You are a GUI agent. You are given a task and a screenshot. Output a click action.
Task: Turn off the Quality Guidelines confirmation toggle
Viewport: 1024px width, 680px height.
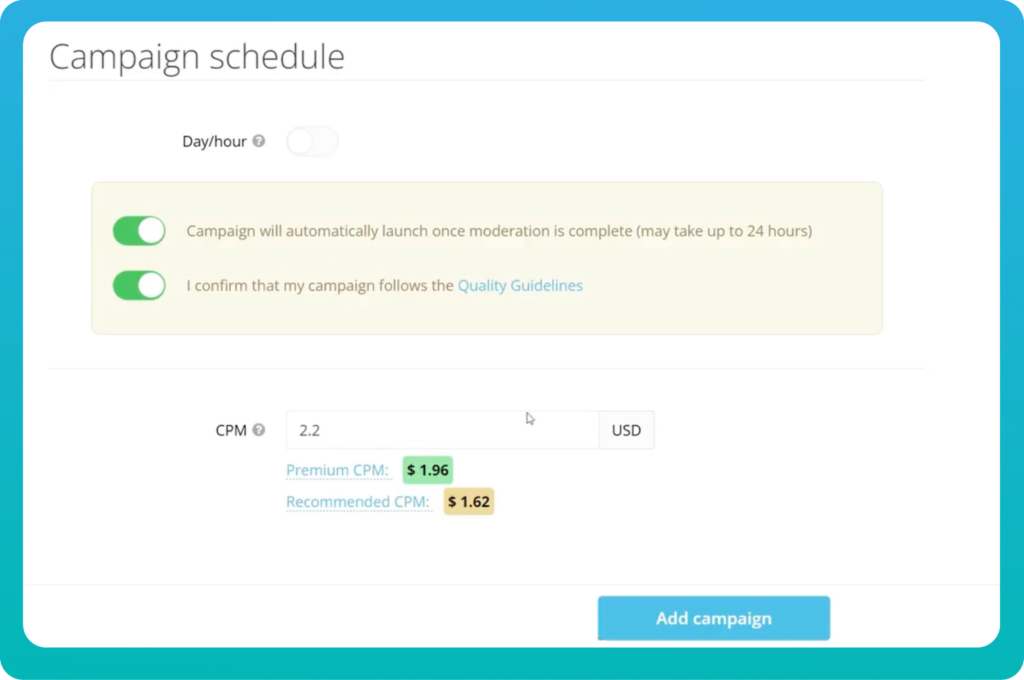139,285
